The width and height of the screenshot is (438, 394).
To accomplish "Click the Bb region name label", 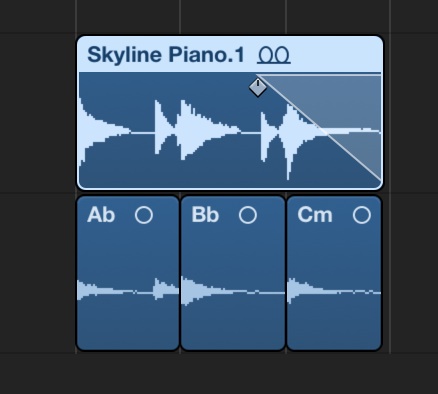I will tap(205, 215).
